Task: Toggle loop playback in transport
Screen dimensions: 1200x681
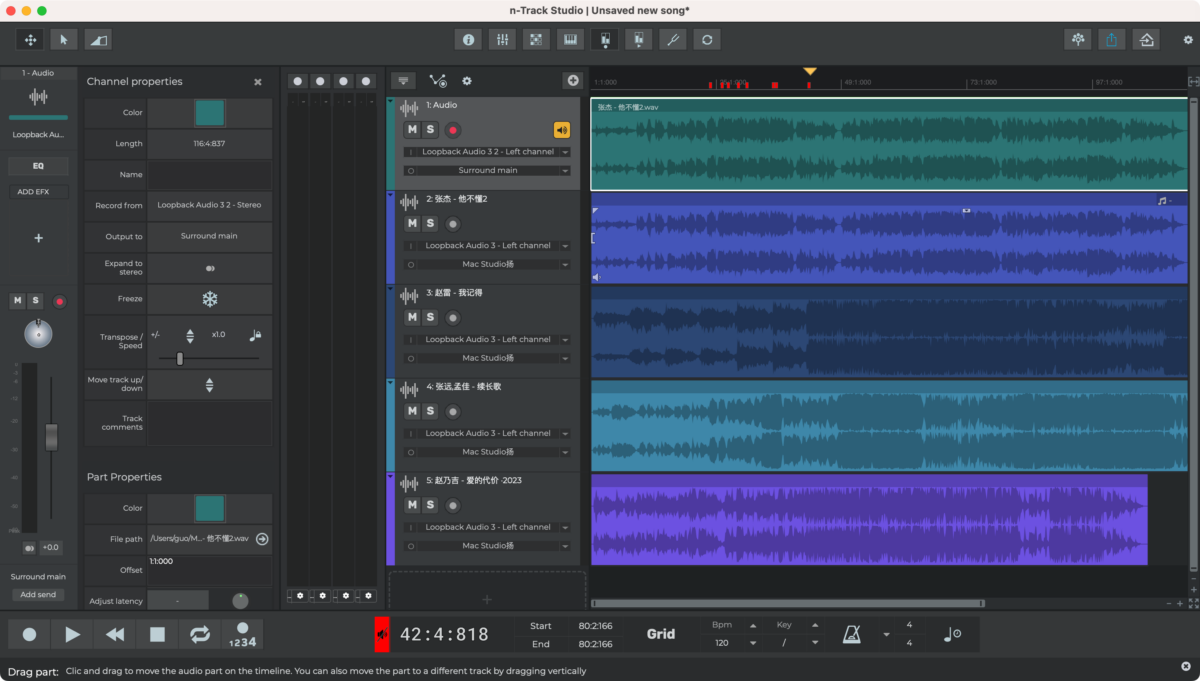Action: [200, 634]
